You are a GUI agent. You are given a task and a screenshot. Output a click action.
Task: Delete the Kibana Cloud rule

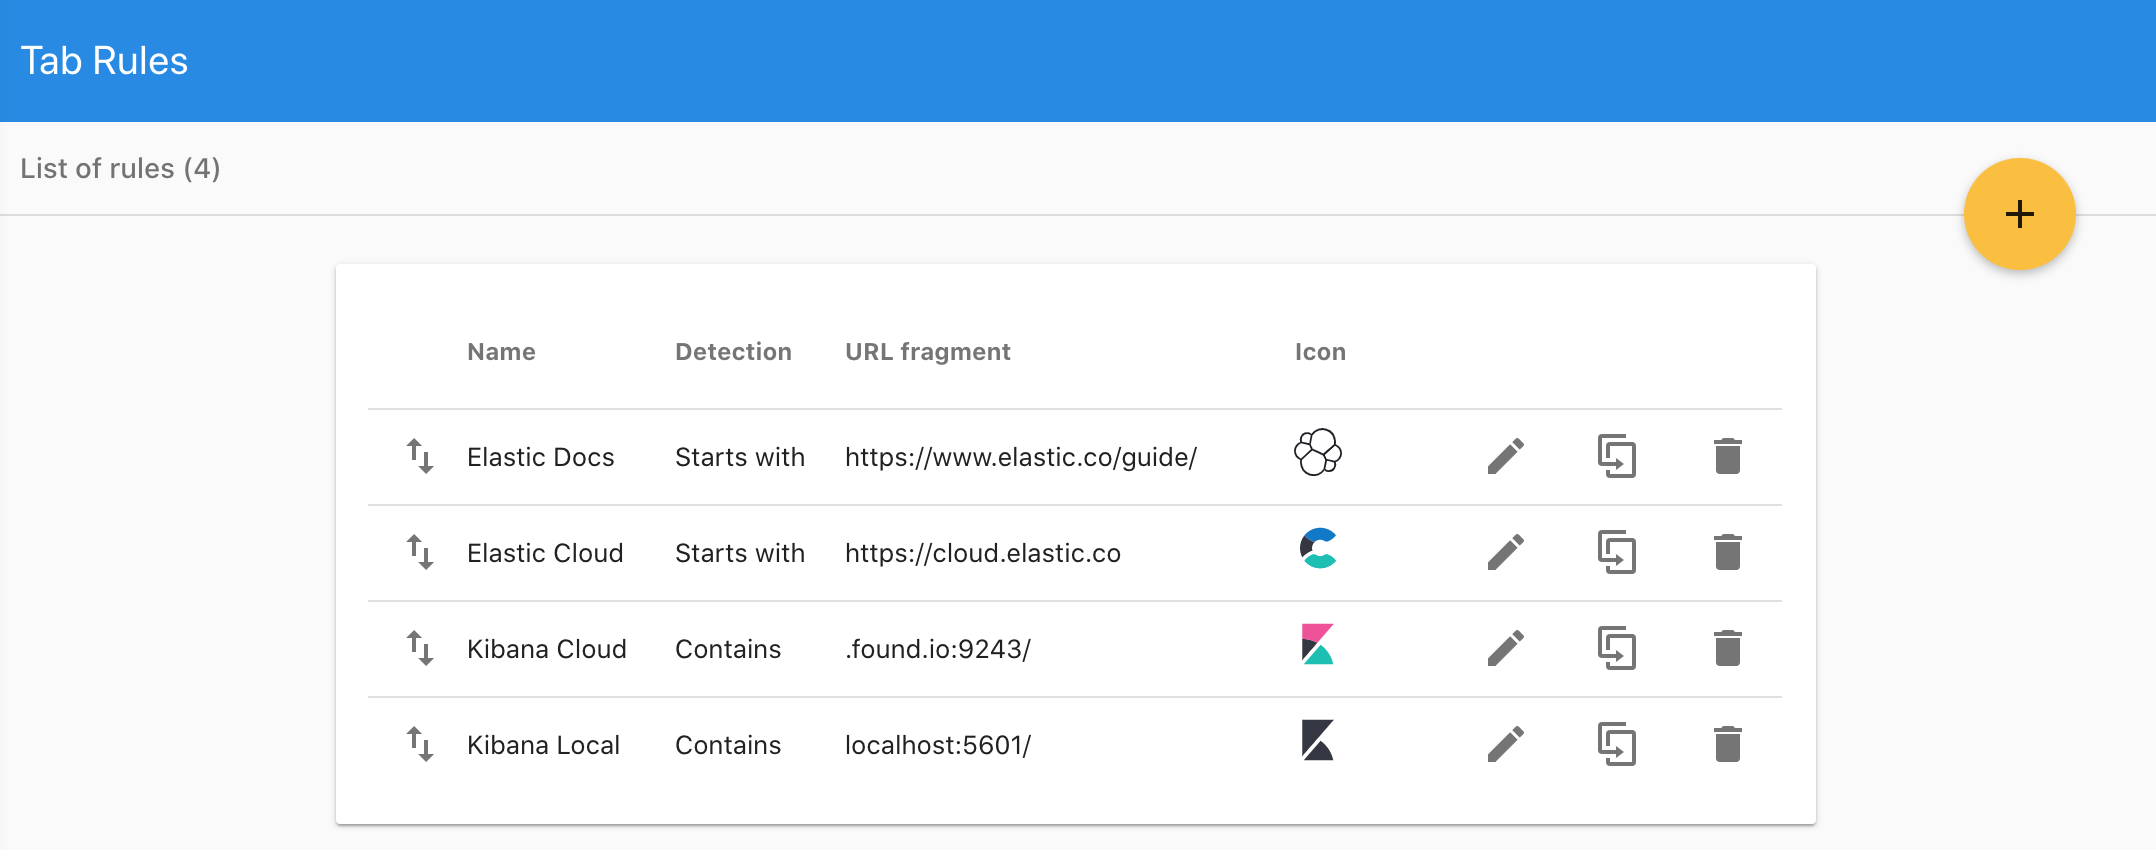tap(1728, 648)
